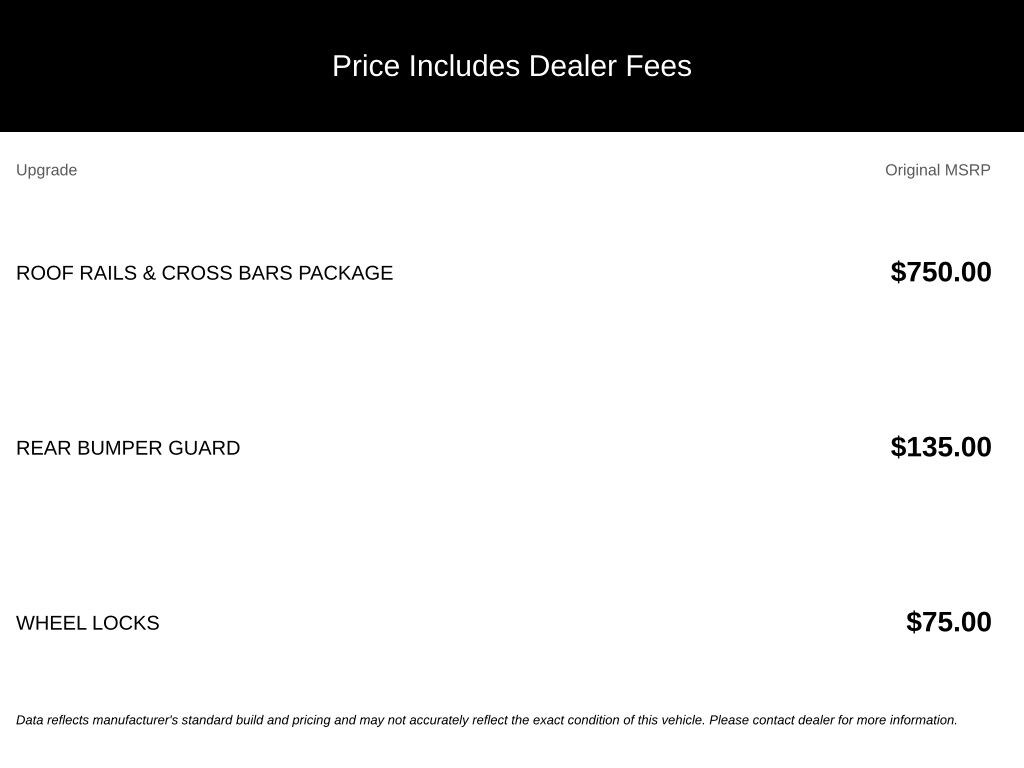Open the Roof Rails & Cross Bars Package item
The width and height of the screenshot is (1024, 768).
pos(204,273)
